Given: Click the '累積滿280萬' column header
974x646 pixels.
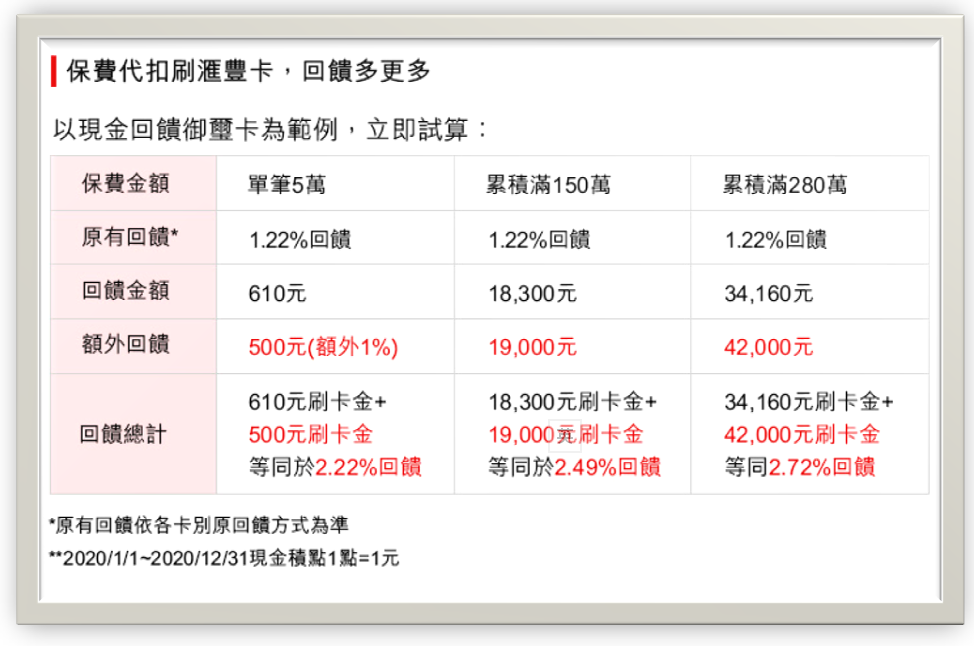Looking at the screenshot, I should pos(785,184).
